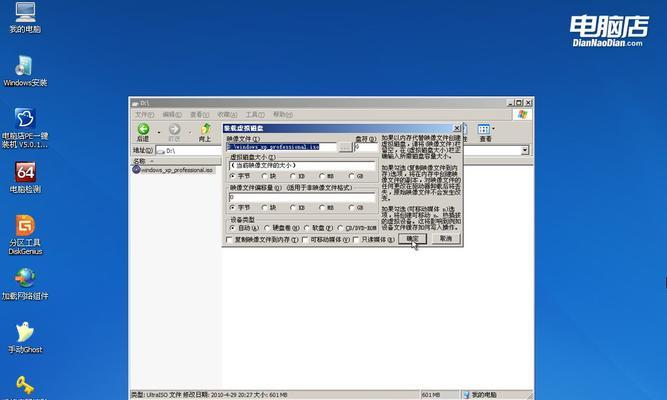Open the My Computer (我的电脑) desktop icon
The image size is (667, 400).
point(23,14)
